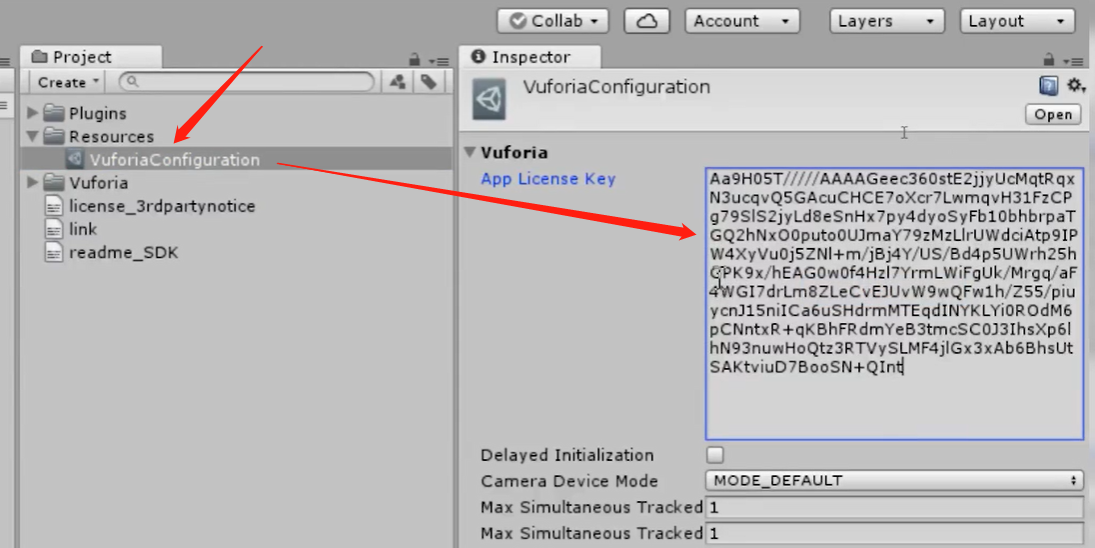This screenshot has width=1095, height=548.
Task: Click the Resources folder icon
Action: (54, 135)
